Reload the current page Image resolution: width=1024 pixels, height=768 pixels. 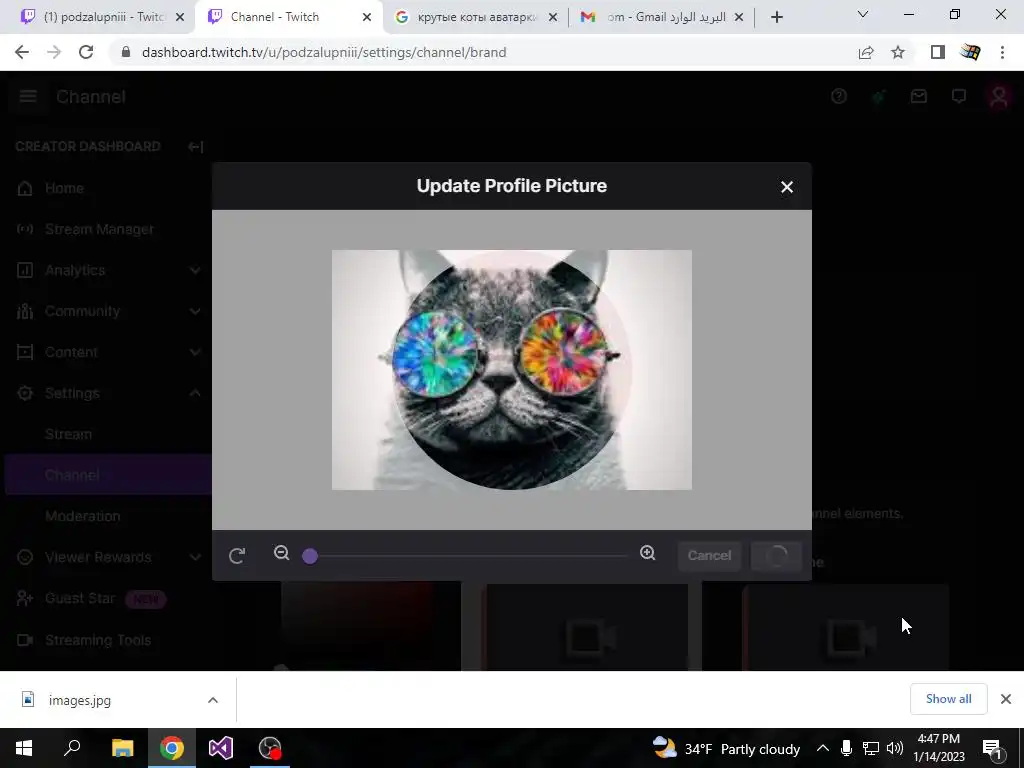86,52
